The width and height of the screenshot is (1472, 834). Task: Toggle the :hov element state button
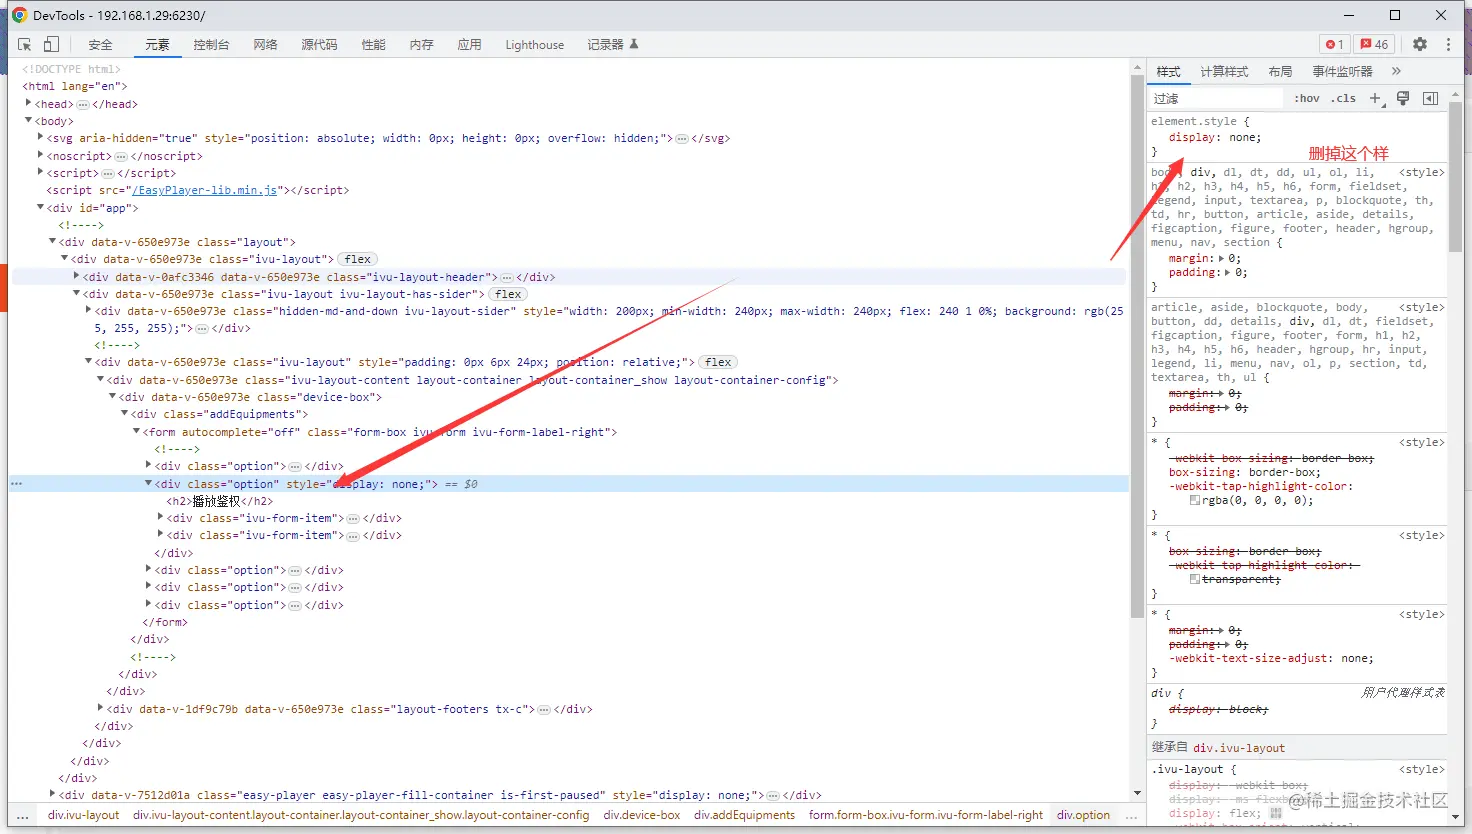coord(1307,98)
